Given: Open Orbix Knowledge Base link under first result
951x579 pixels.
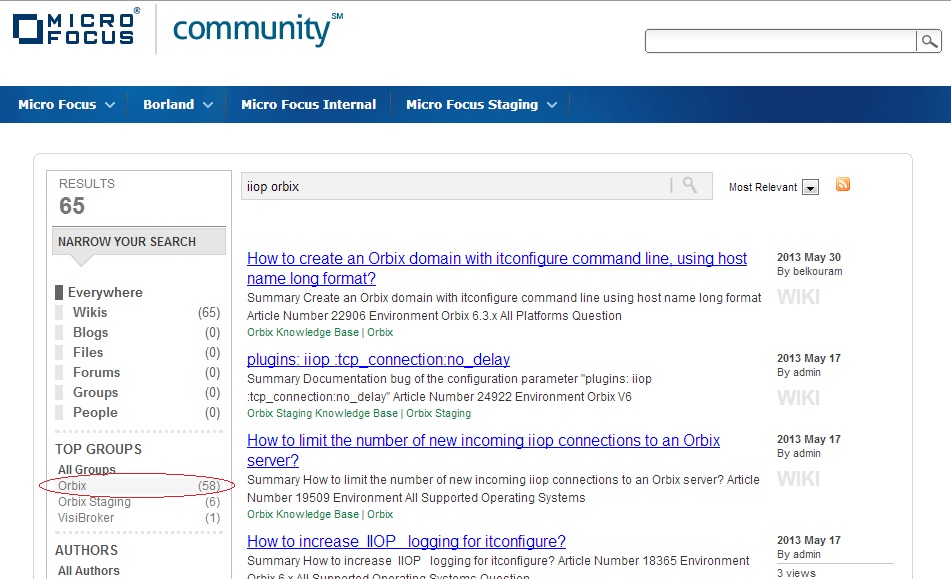Looking at the screenshot, I should pyautogui.click(x=303, y=332).
